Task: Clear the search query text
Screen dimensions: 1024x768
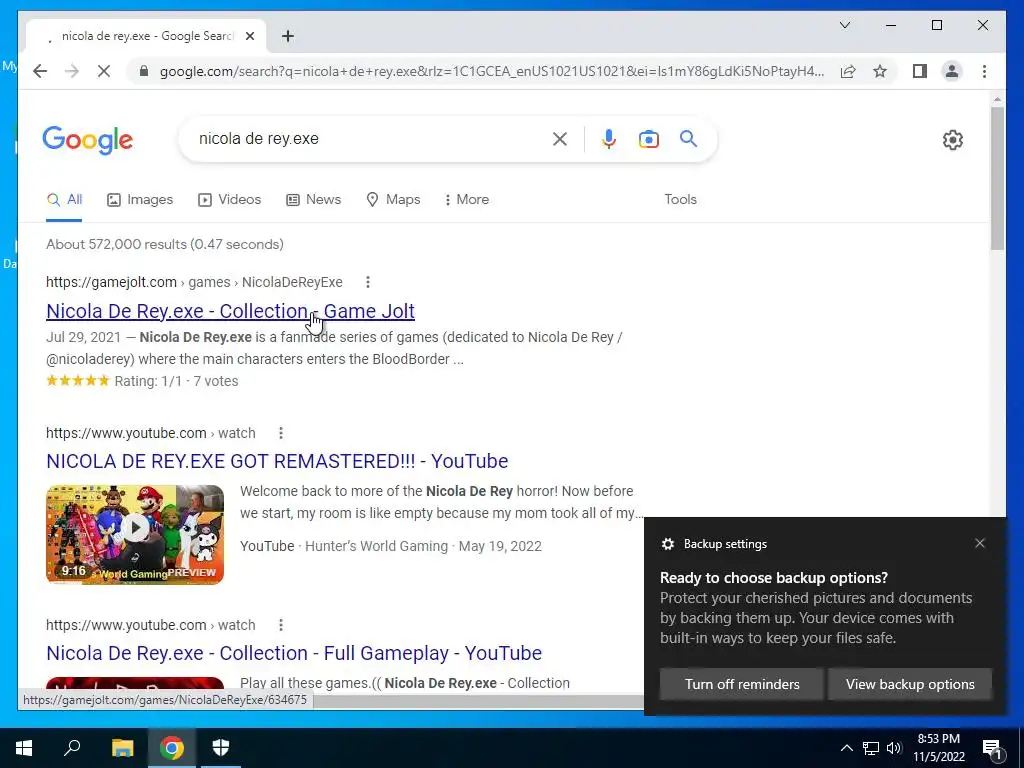Action: click(560, 138)
